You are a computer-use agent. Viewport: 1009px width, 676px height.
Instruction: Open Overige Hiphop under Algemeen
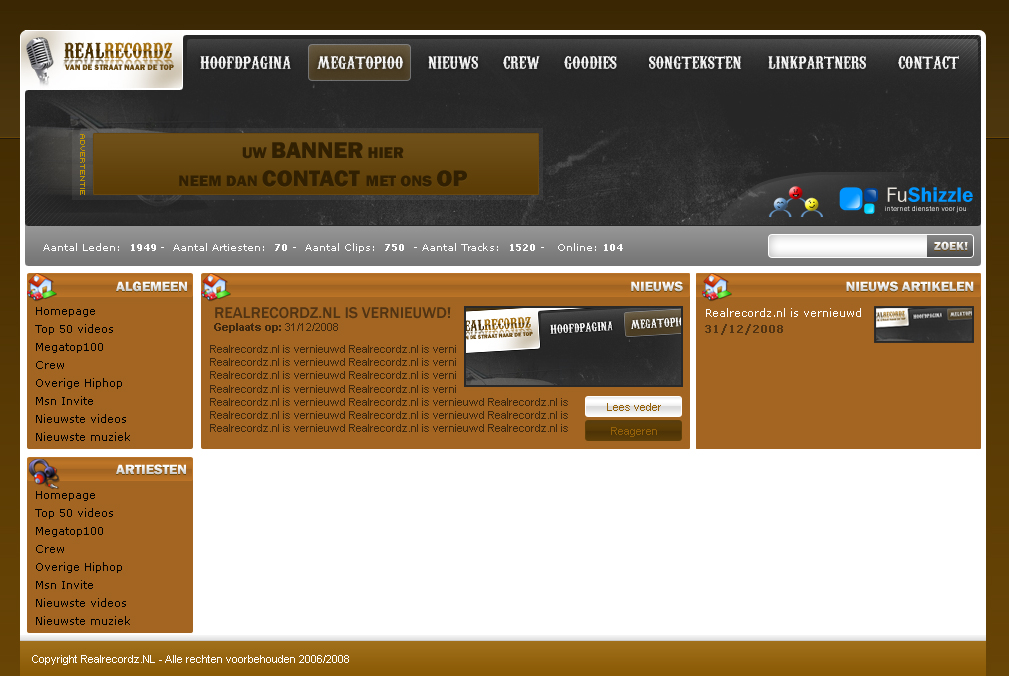[x=79, y=383]
